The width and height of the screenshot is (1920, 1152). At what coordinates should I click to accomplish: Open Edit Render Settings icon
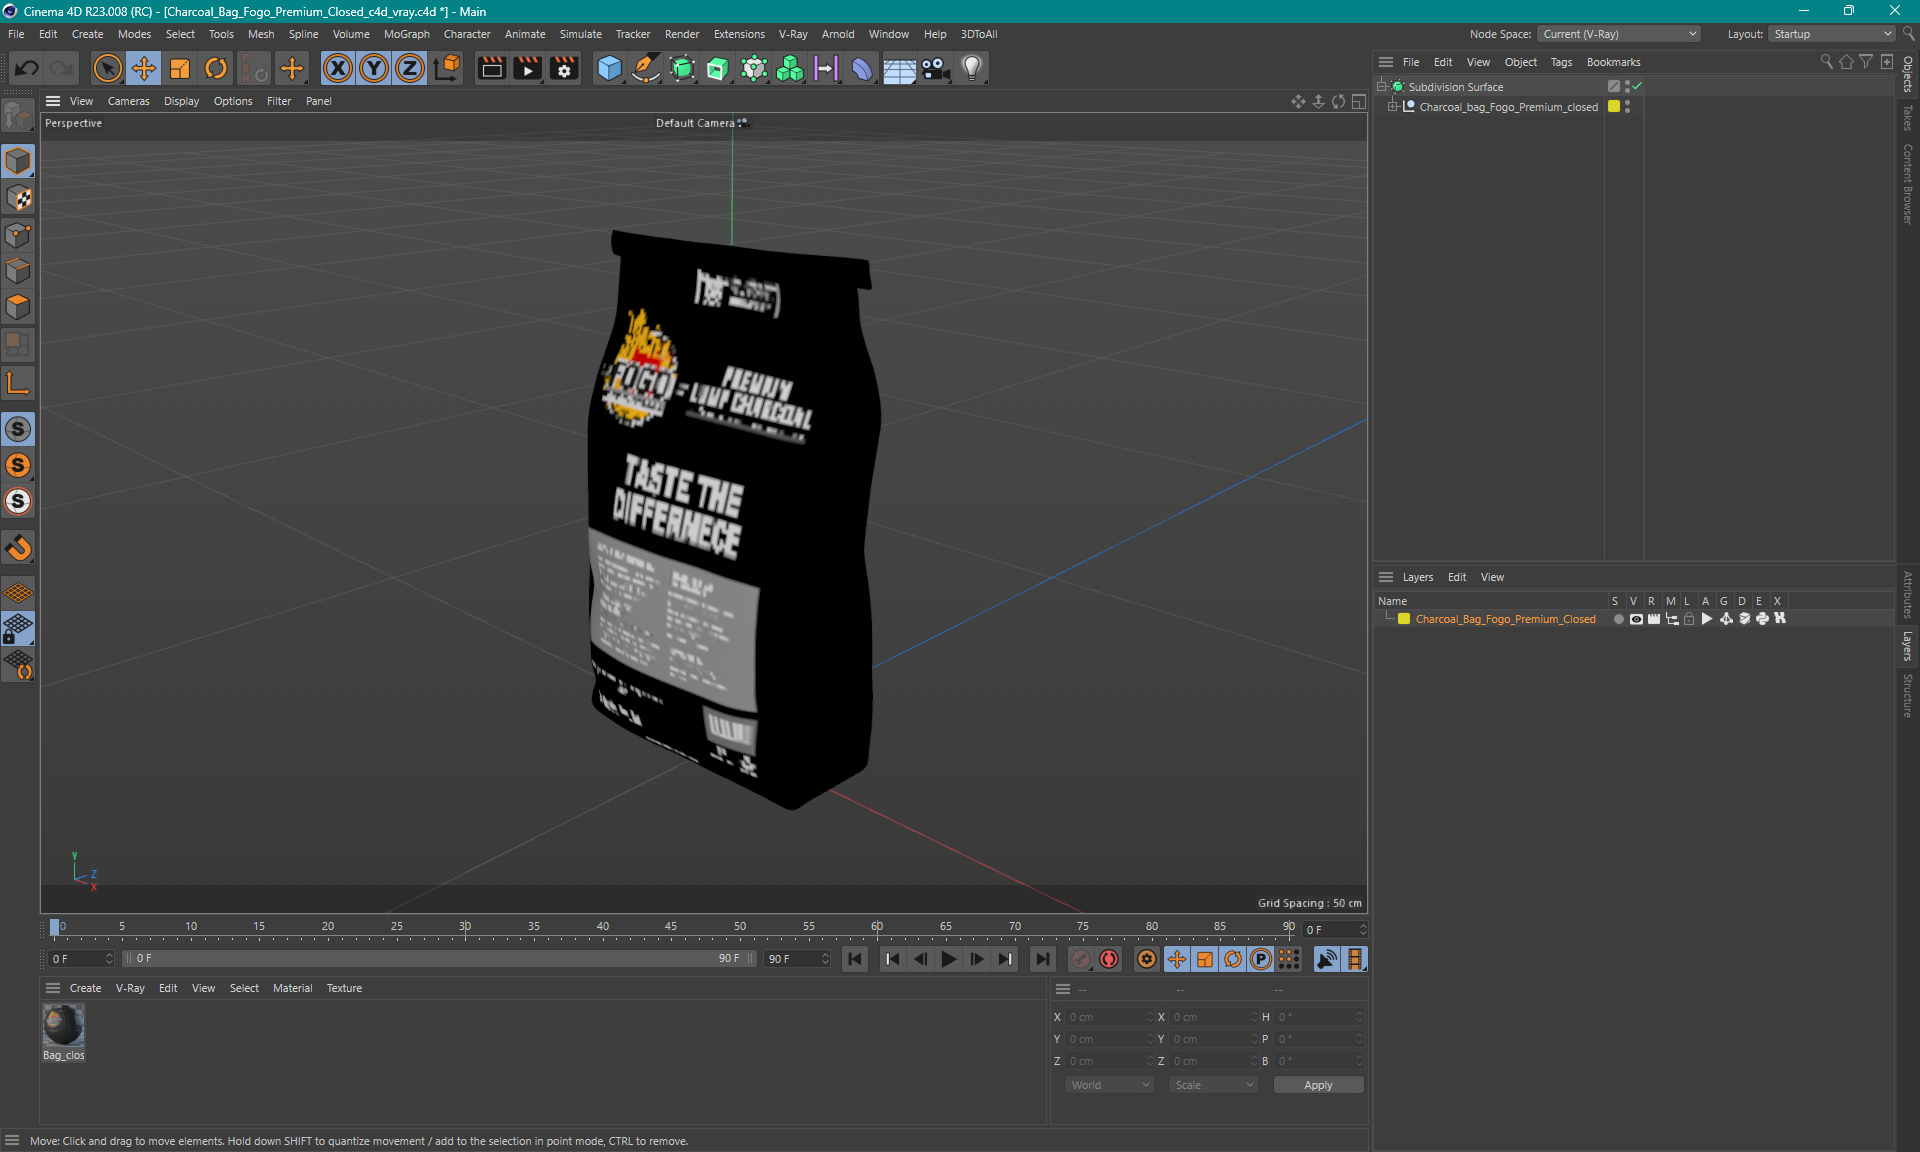tap(564, 68)
